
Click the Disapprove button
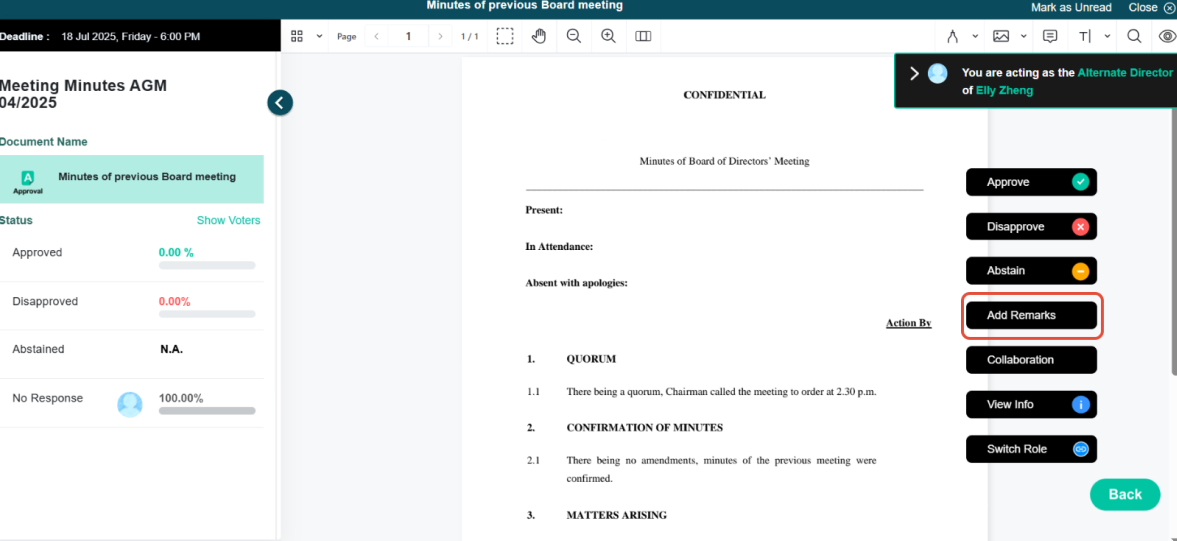(x=1031, y=227)
